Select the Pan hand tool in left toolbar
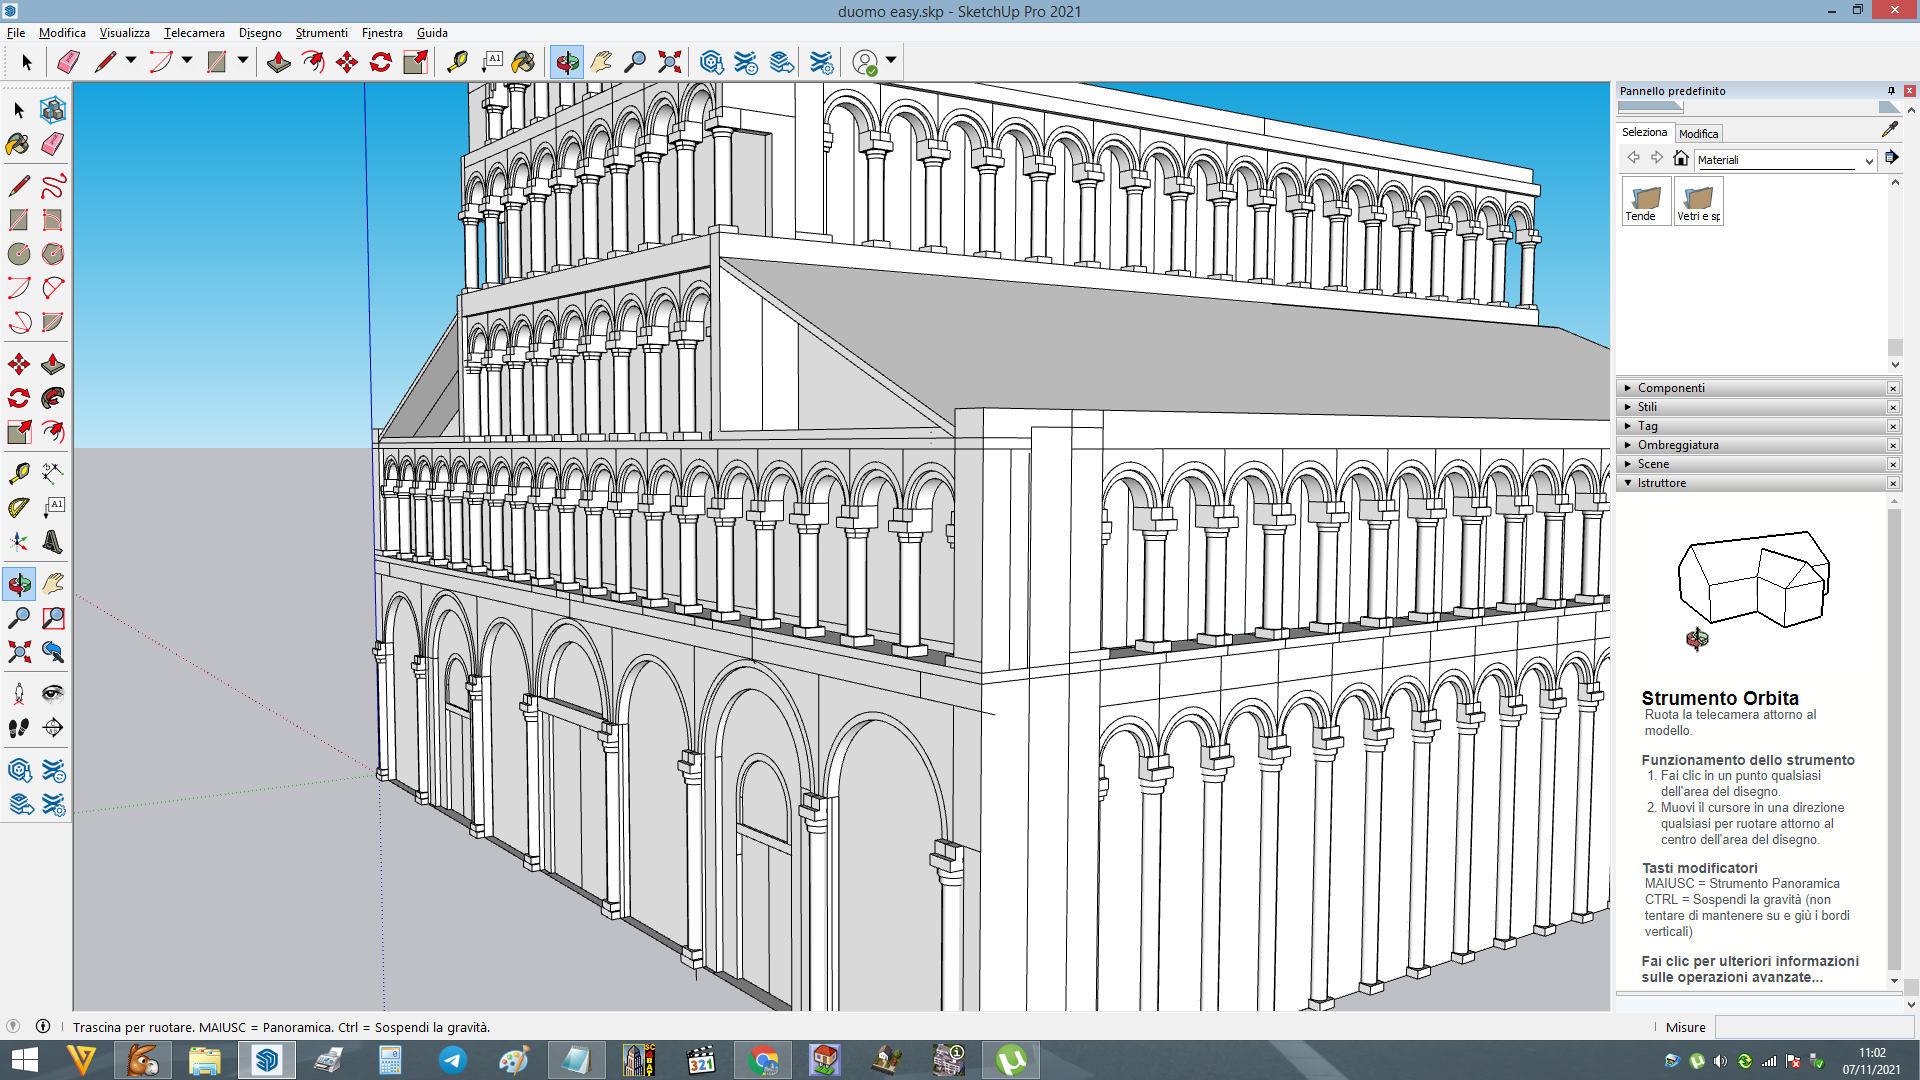1920x1080 pixels. click(x=53, y=584)
